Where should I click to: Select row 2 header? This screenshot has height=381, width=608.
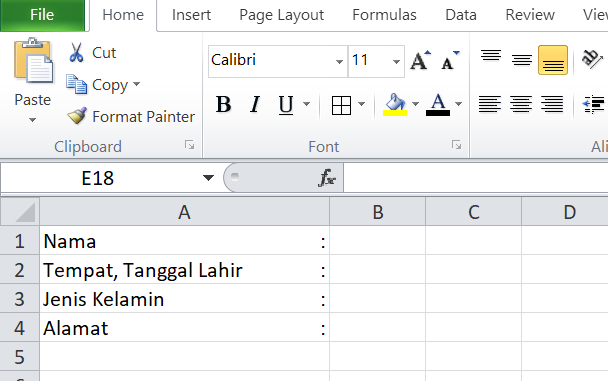click(x=20, y=269)
